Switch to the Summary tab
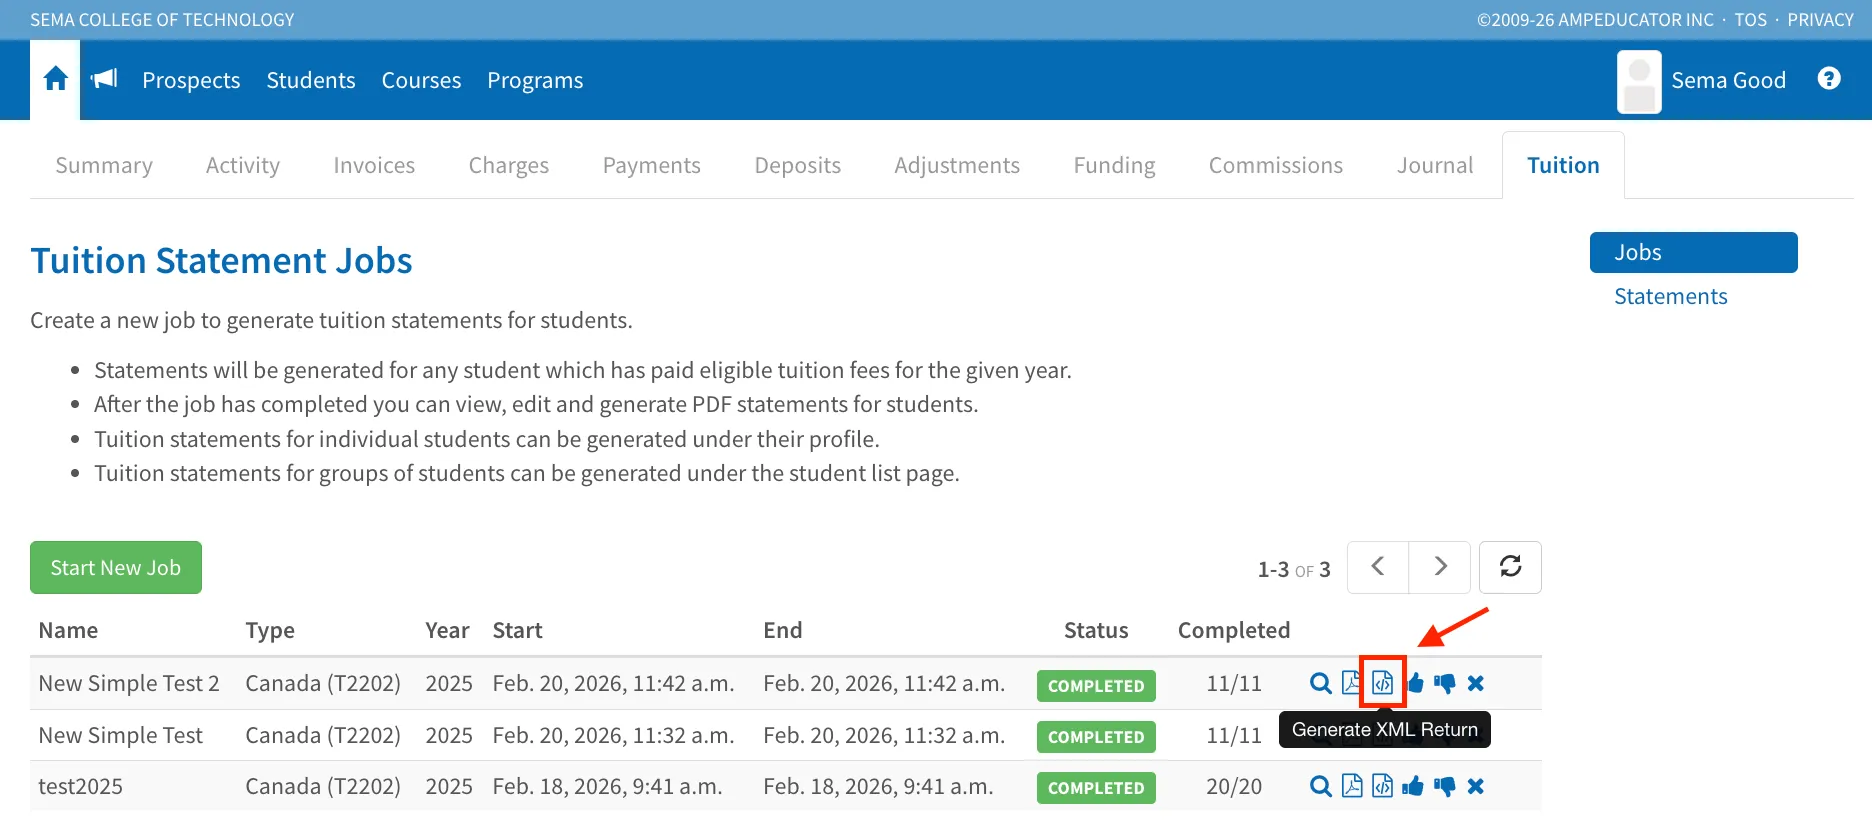This screenshot has height=828, width=1872. (104, 165)
